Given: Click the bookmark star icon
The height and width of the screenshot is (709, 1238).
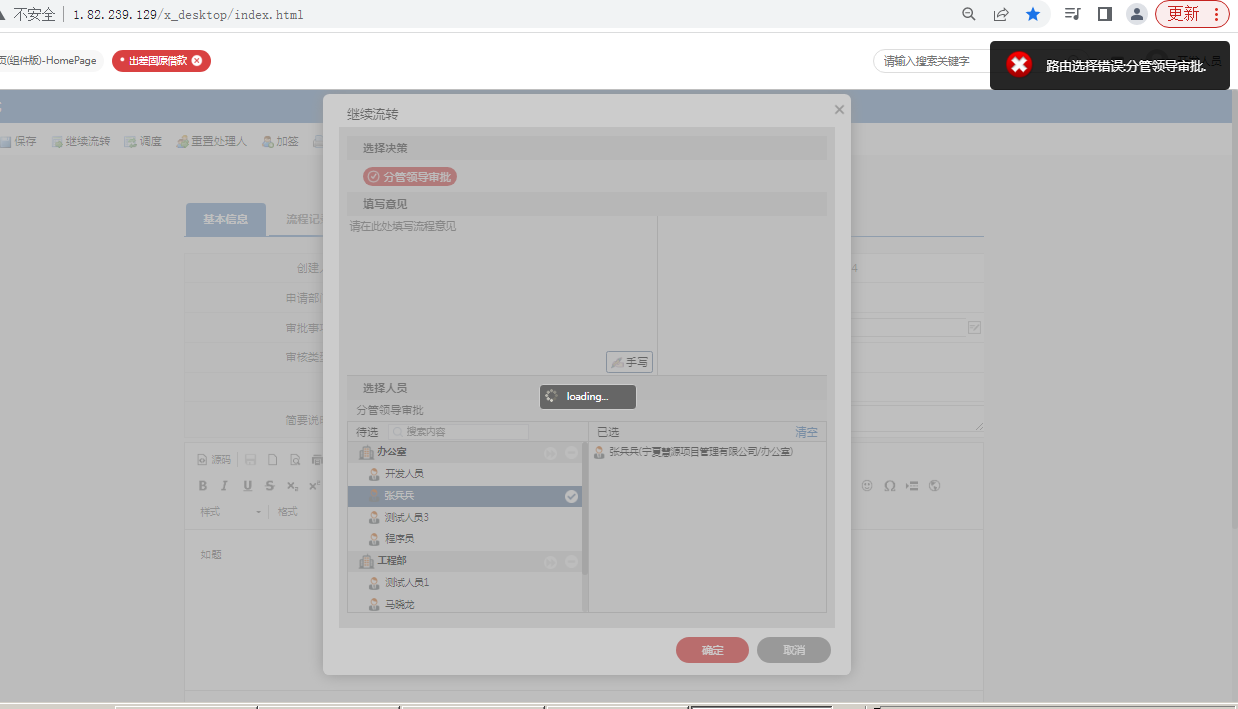Looking at the screenshot, I should point(1033,14).
